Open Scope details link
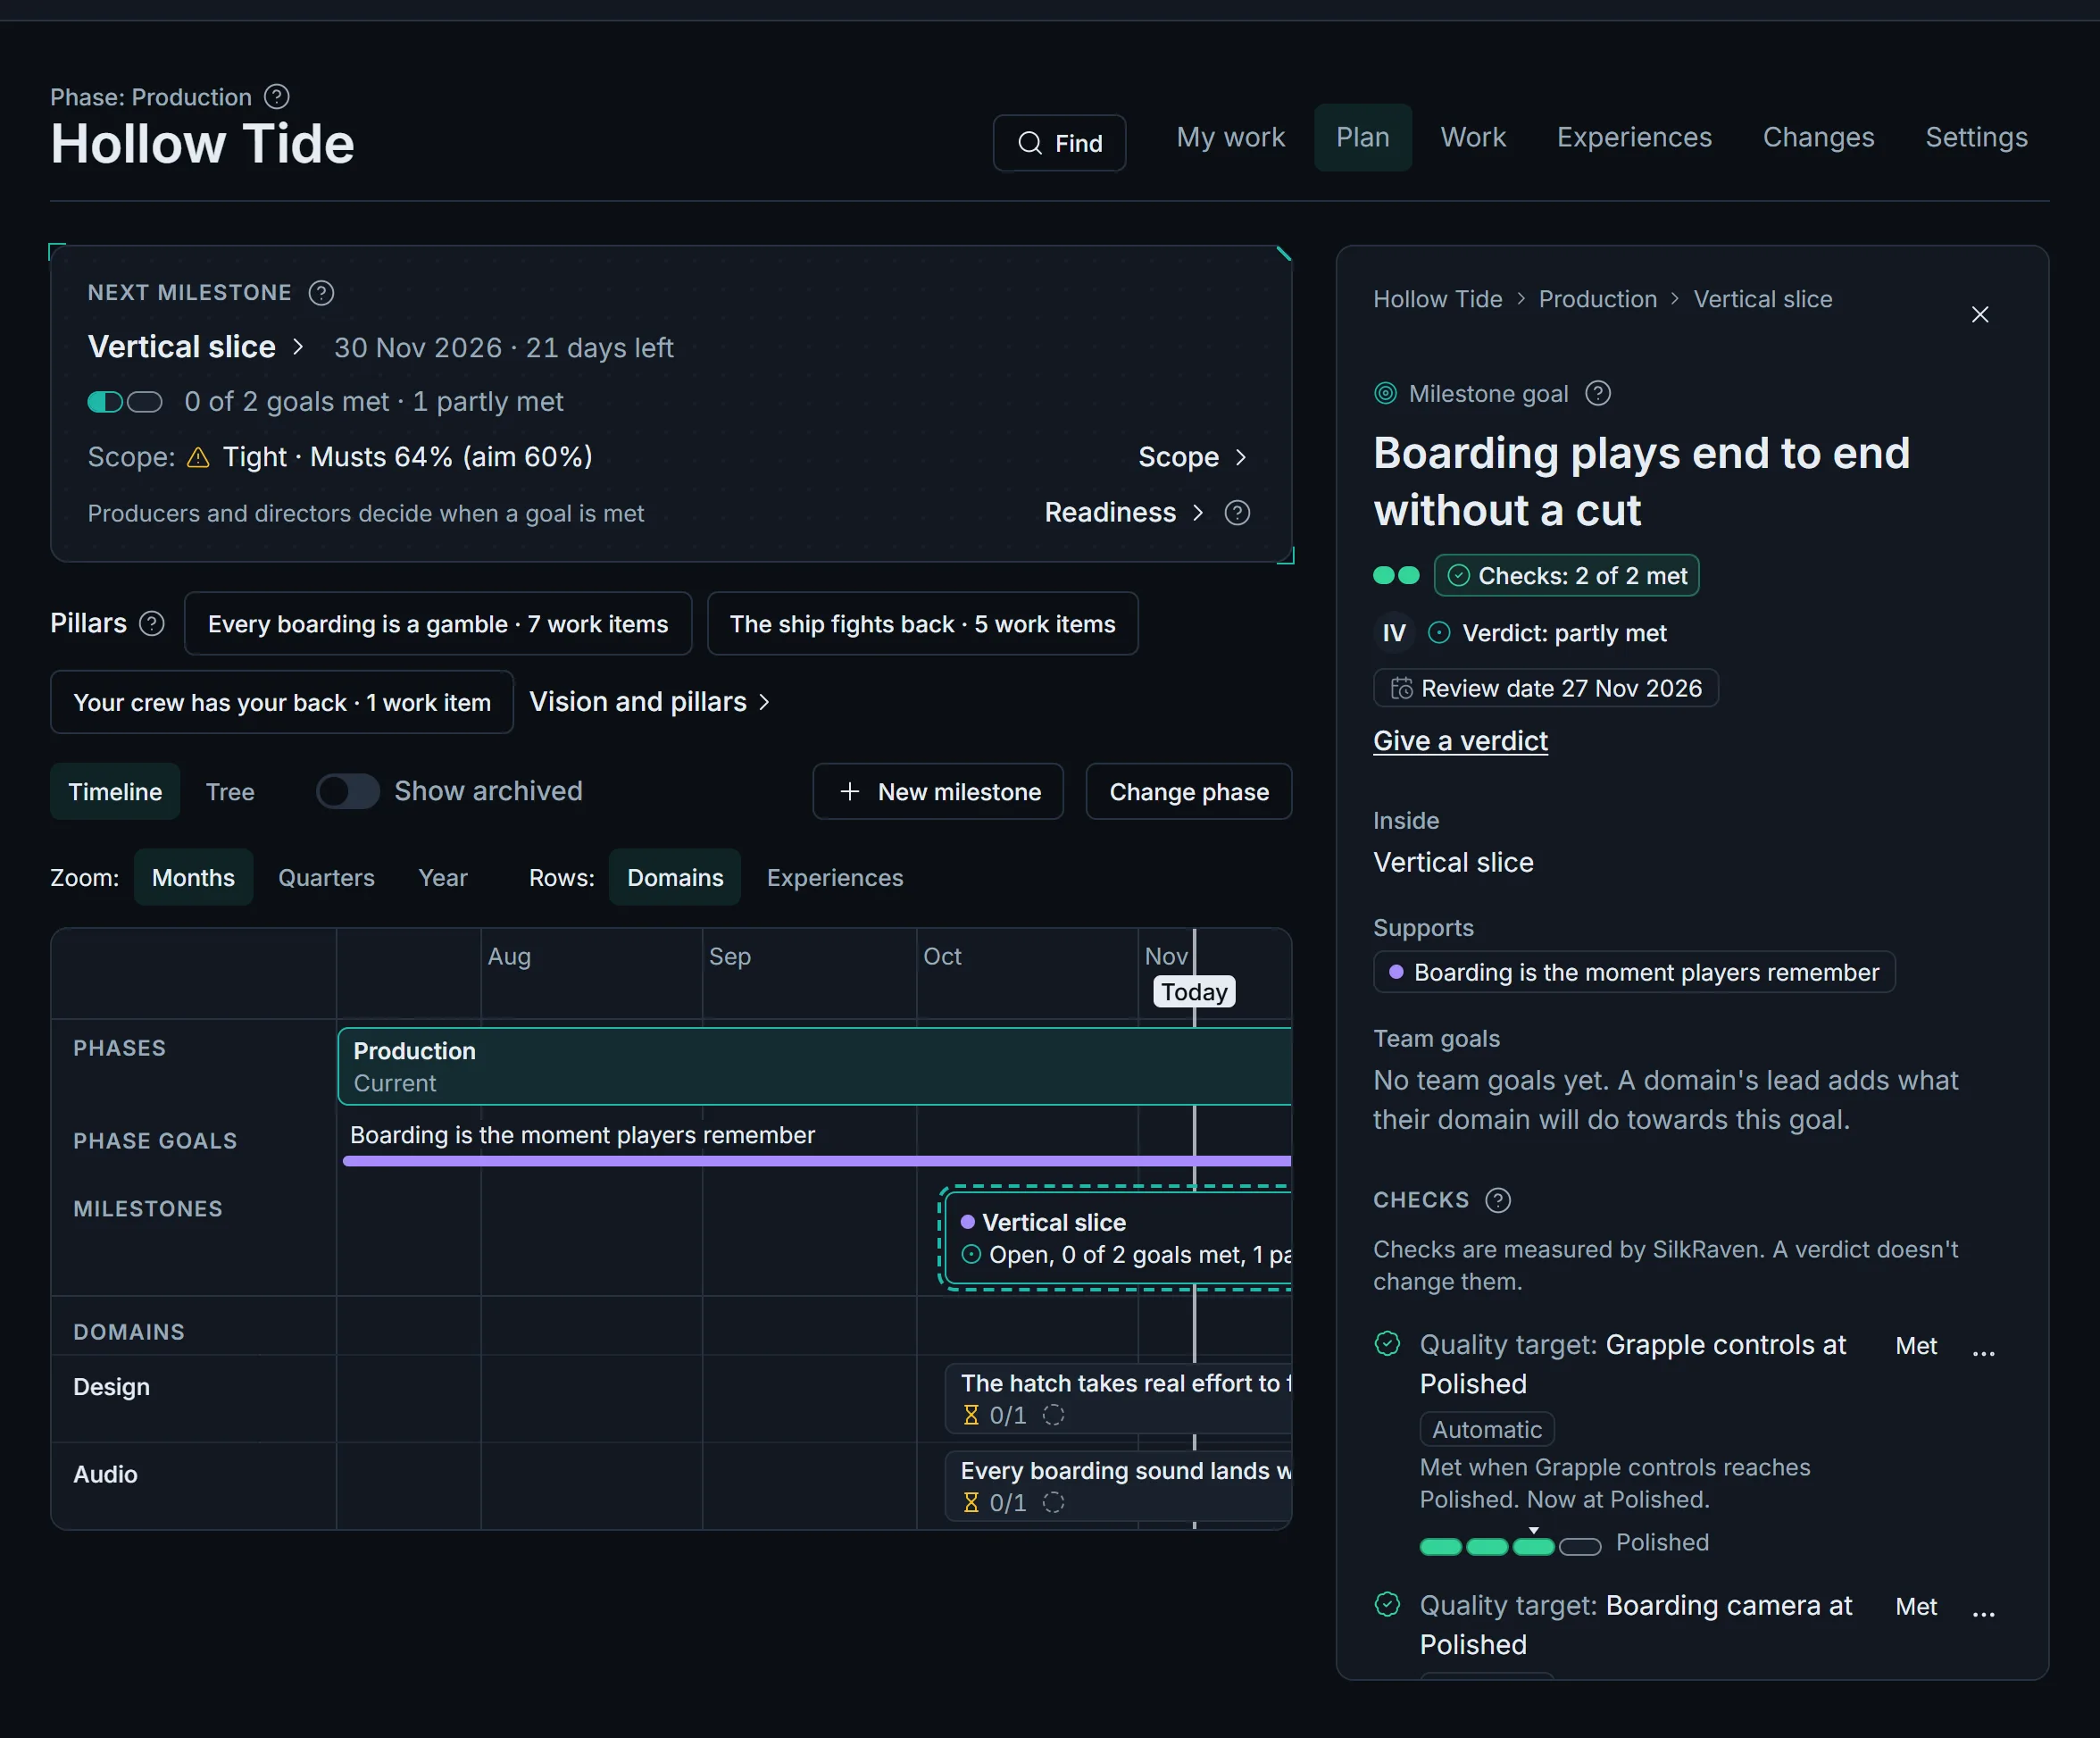The width and height of the screenshot is (2100, 1738). [1192, 457]
